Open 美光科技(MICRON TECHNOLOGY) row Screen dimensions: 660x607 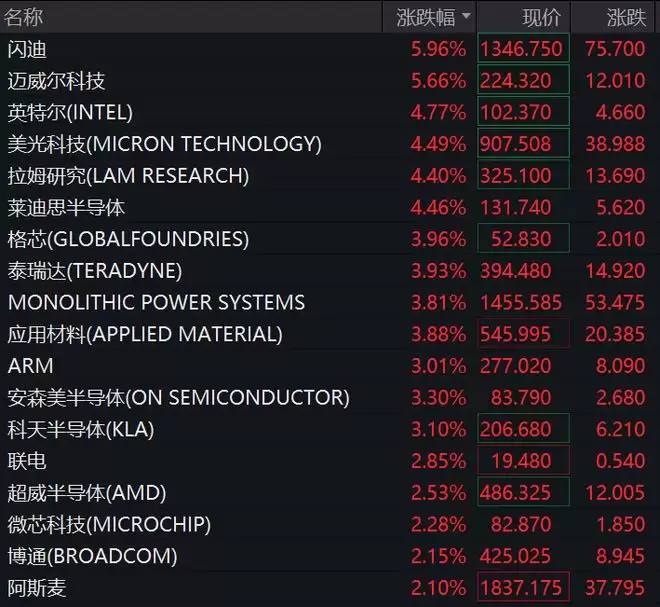click(x=330, y=144)
